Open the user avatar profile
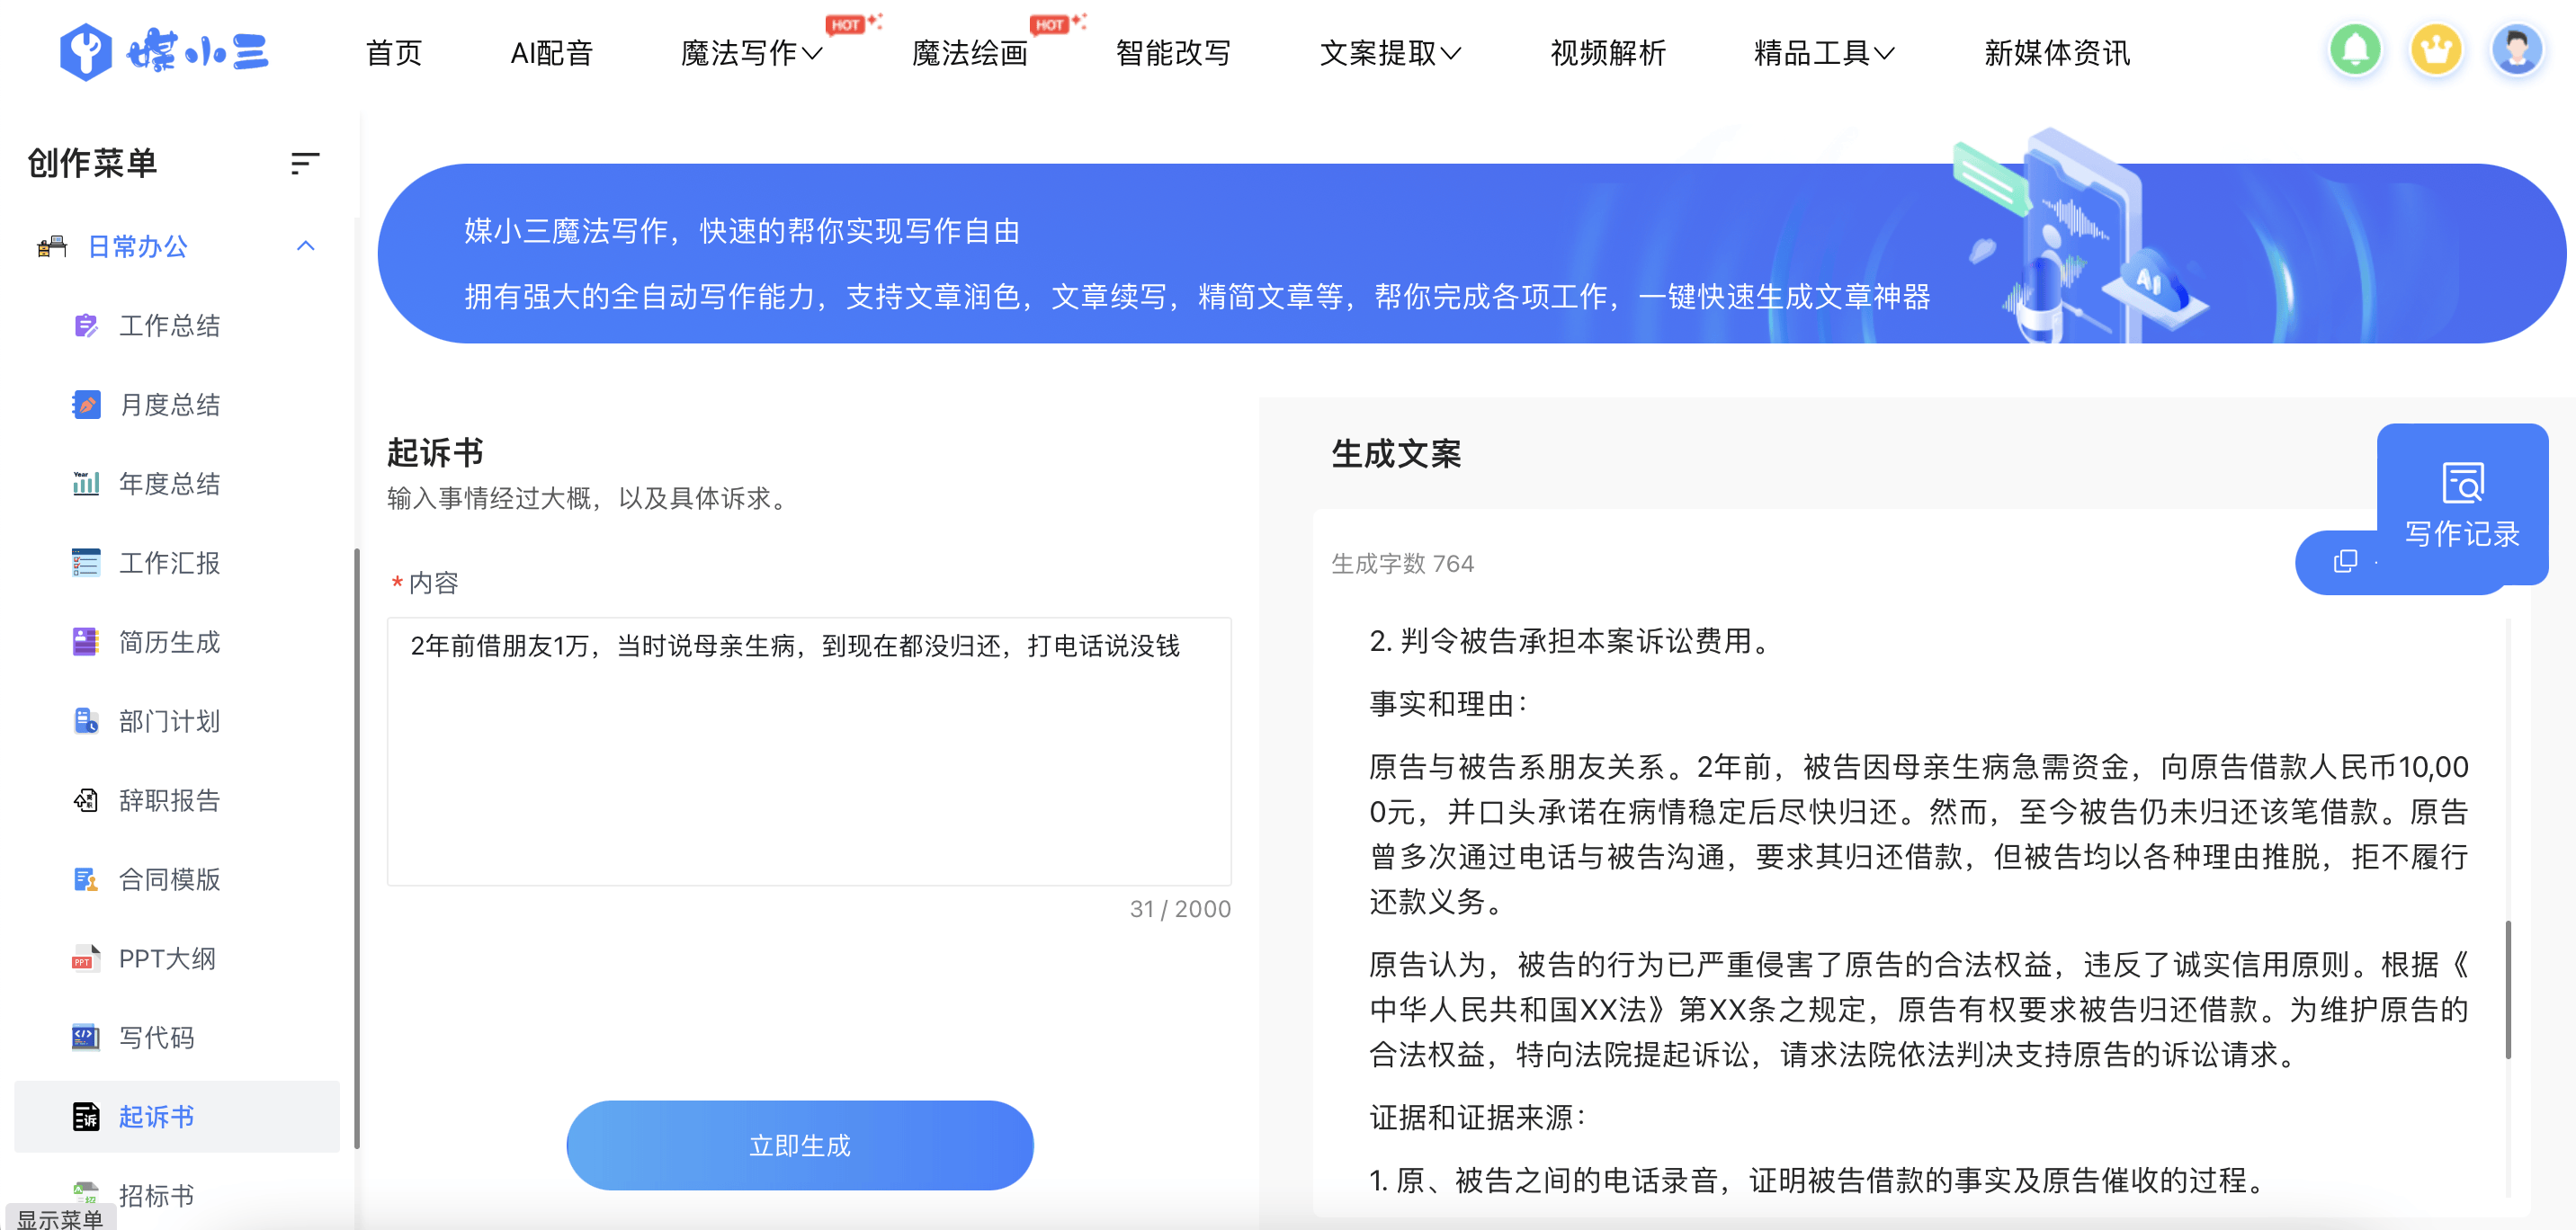Screen dimensions: 2576x1230 tap(2516, 50)
